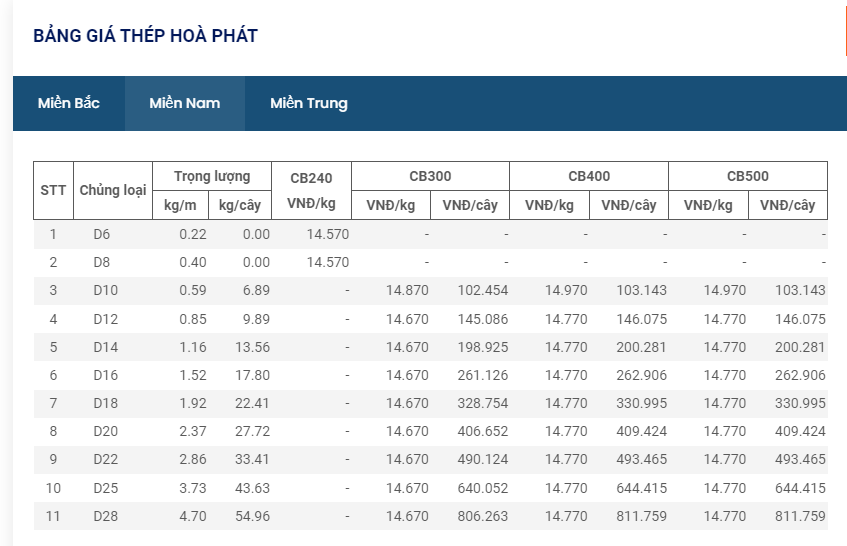The width and height of the screenshot is (847, 546).
Task: Click the 198.925 value in the D14 row
Action: coord(483,347)
